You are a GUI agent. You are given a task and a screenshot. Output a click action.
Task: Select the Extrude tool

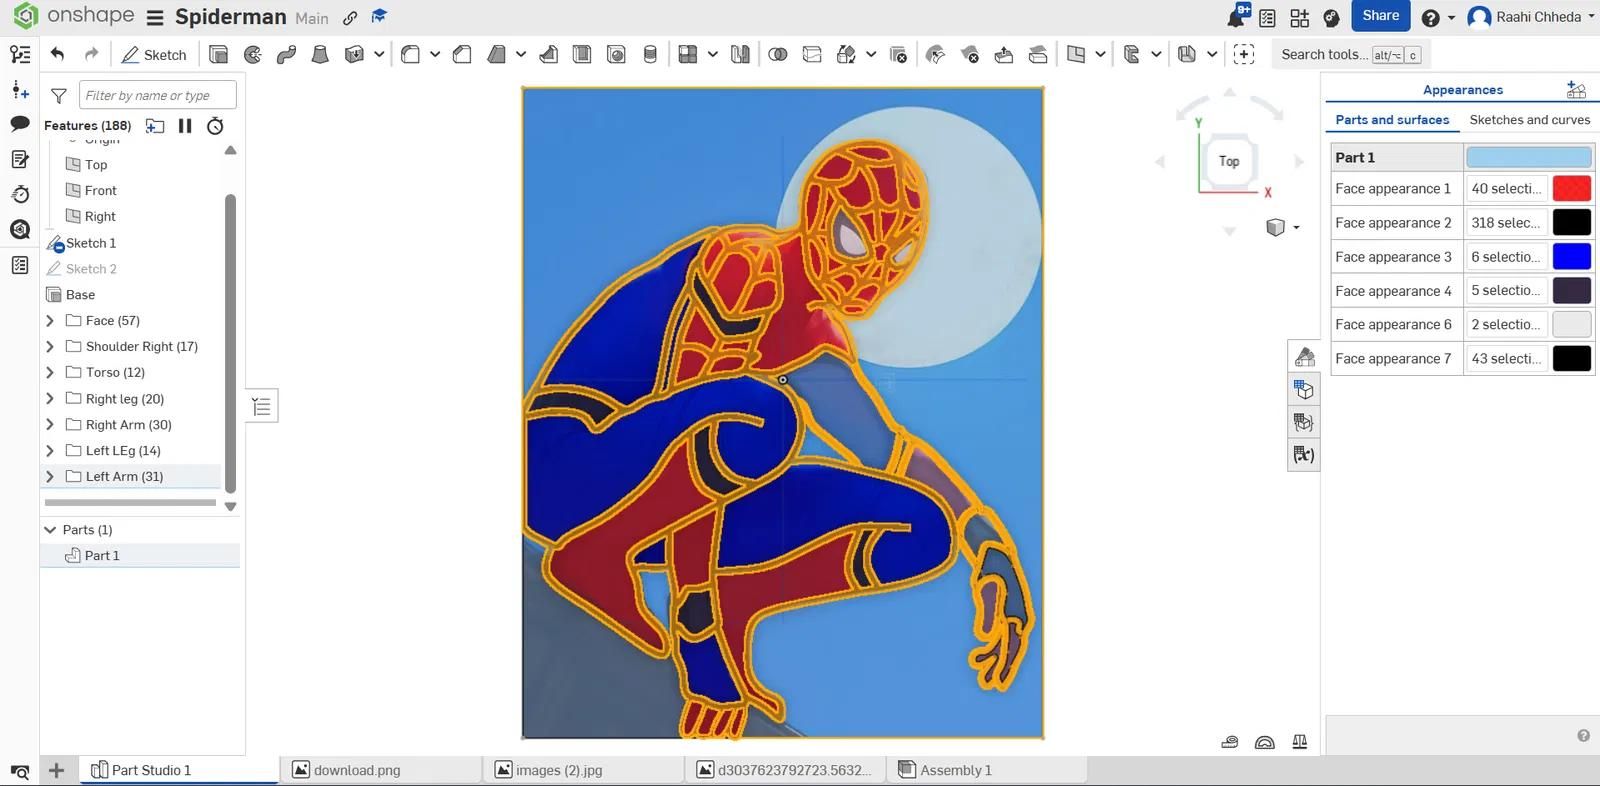(218, 54)
